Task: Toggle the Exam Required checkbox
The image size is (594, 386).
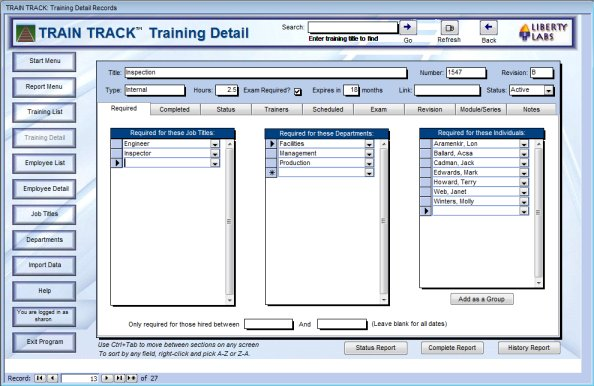Action: (298, 91)
